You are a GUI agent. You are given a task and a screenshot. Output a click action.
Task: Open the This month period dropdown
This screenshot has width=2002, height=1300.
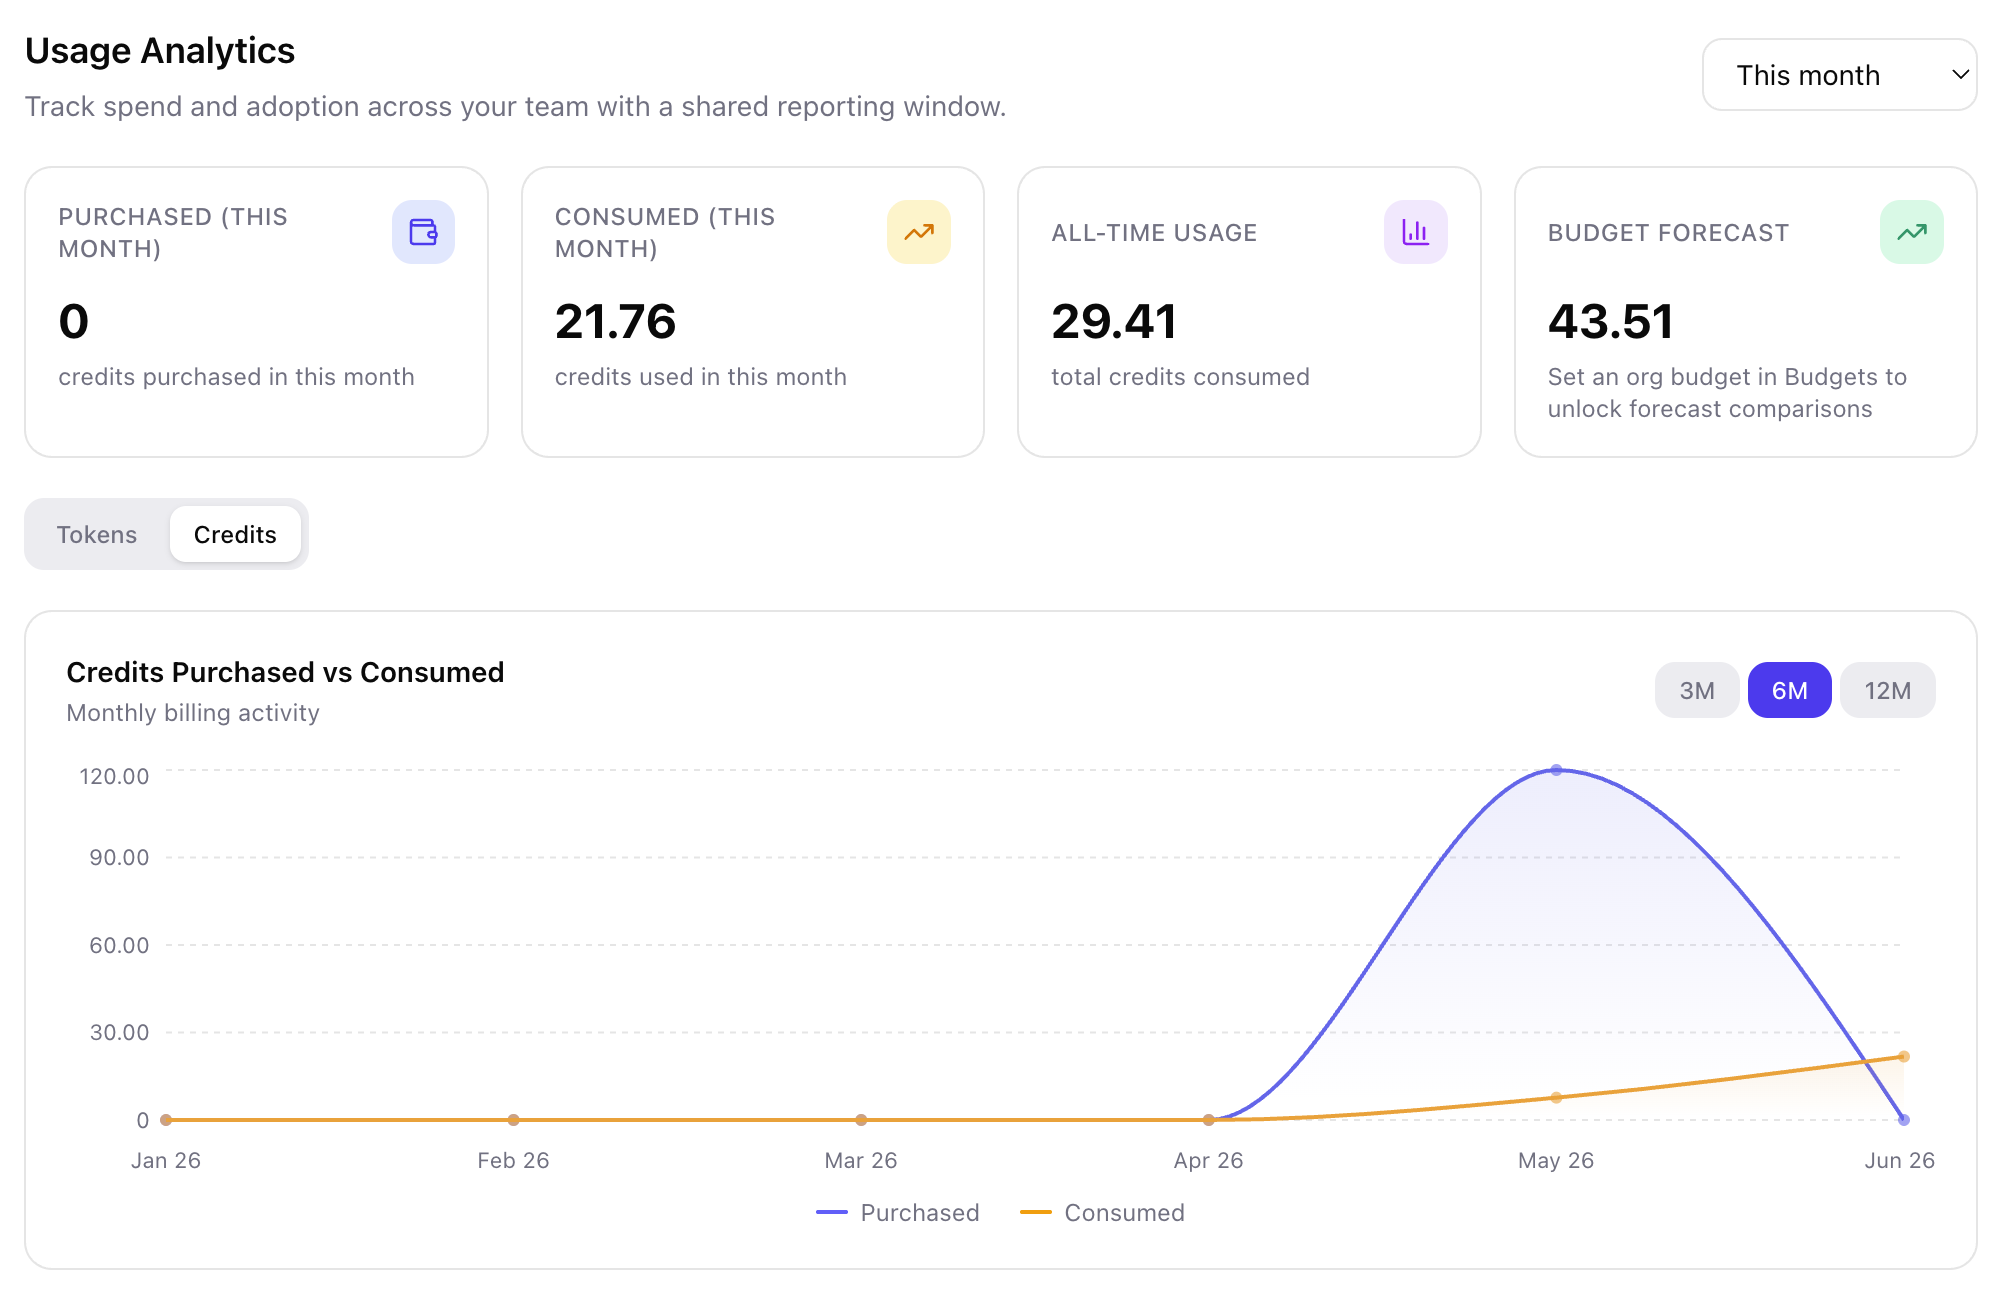[1839, 75]
